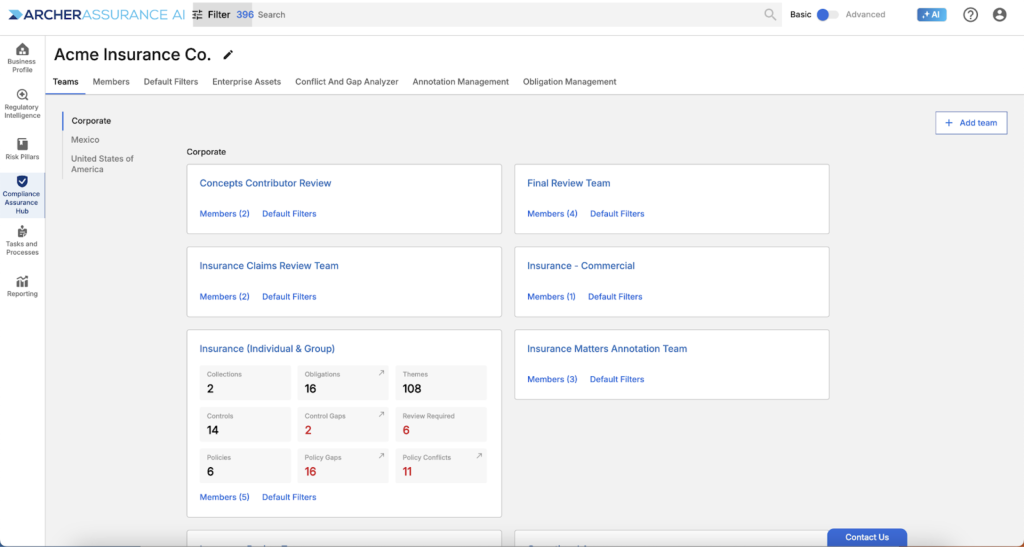1024x547 pixels.
Task: Click the Corporate section heading above cards
Action: [206, 152]
